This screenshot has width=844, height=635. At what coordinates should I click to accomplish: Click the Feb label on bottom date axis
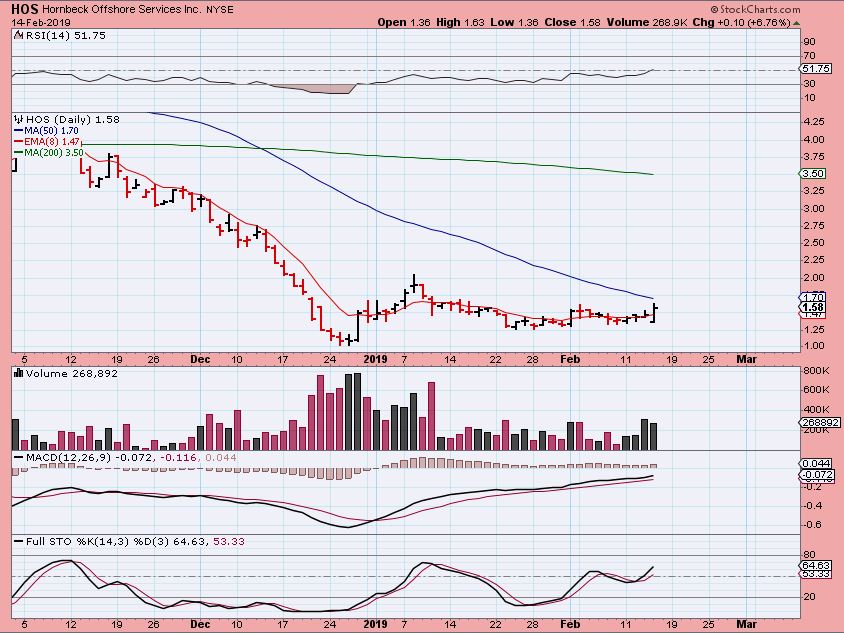(x=570, y=624)
